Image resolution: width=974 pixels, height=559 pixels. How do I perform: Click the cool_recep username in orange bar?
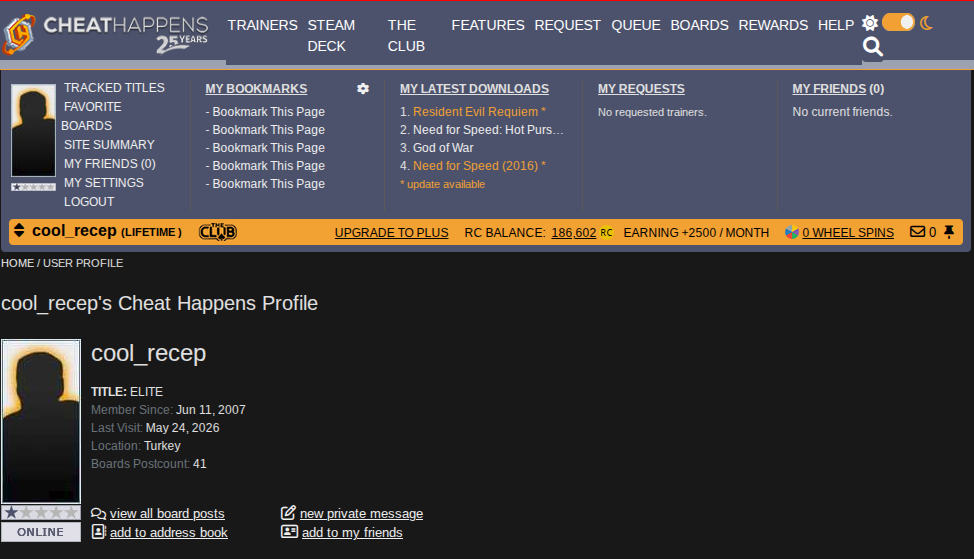(74, 231)
